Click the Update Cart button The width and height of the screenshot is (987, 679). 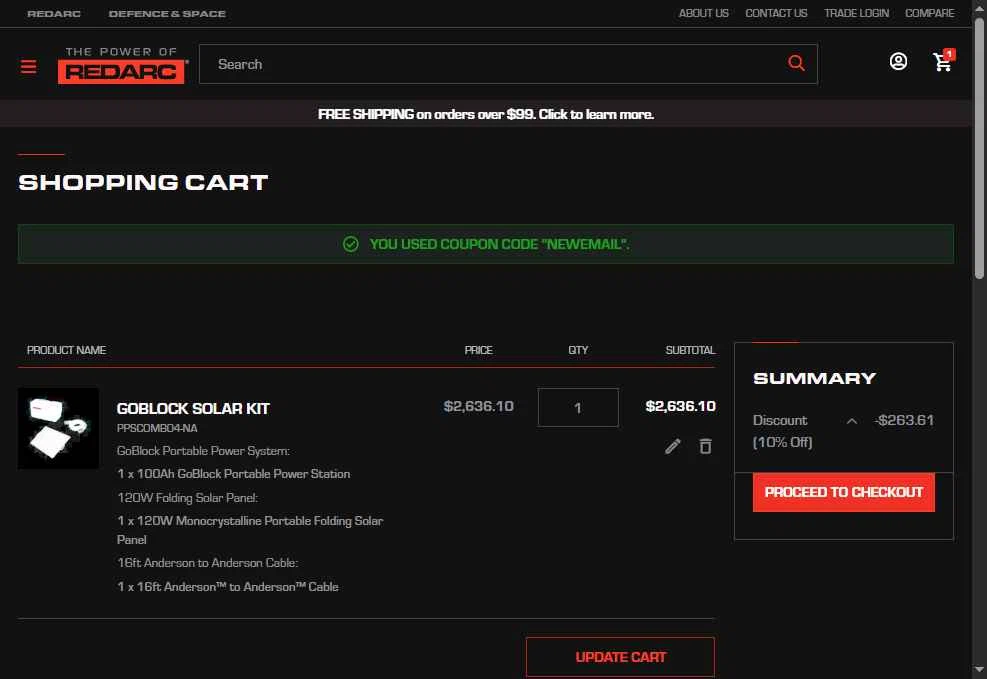click(x=620, y=657)
